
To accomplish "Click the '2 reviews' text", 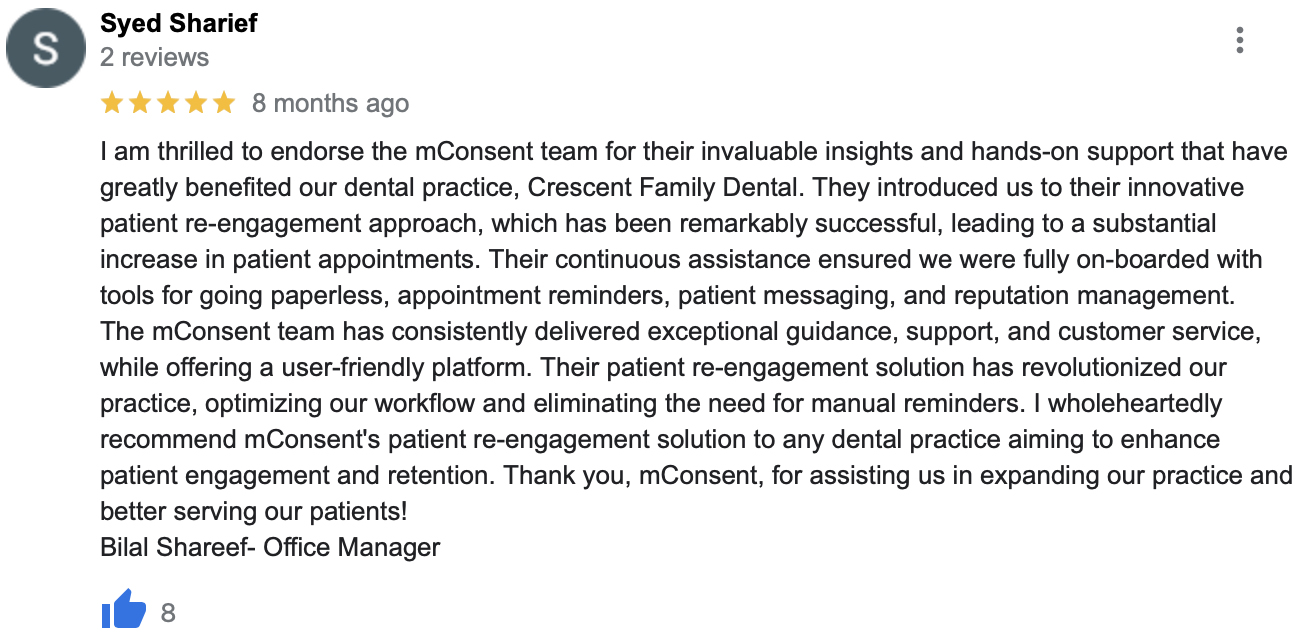I will [154, 57].
